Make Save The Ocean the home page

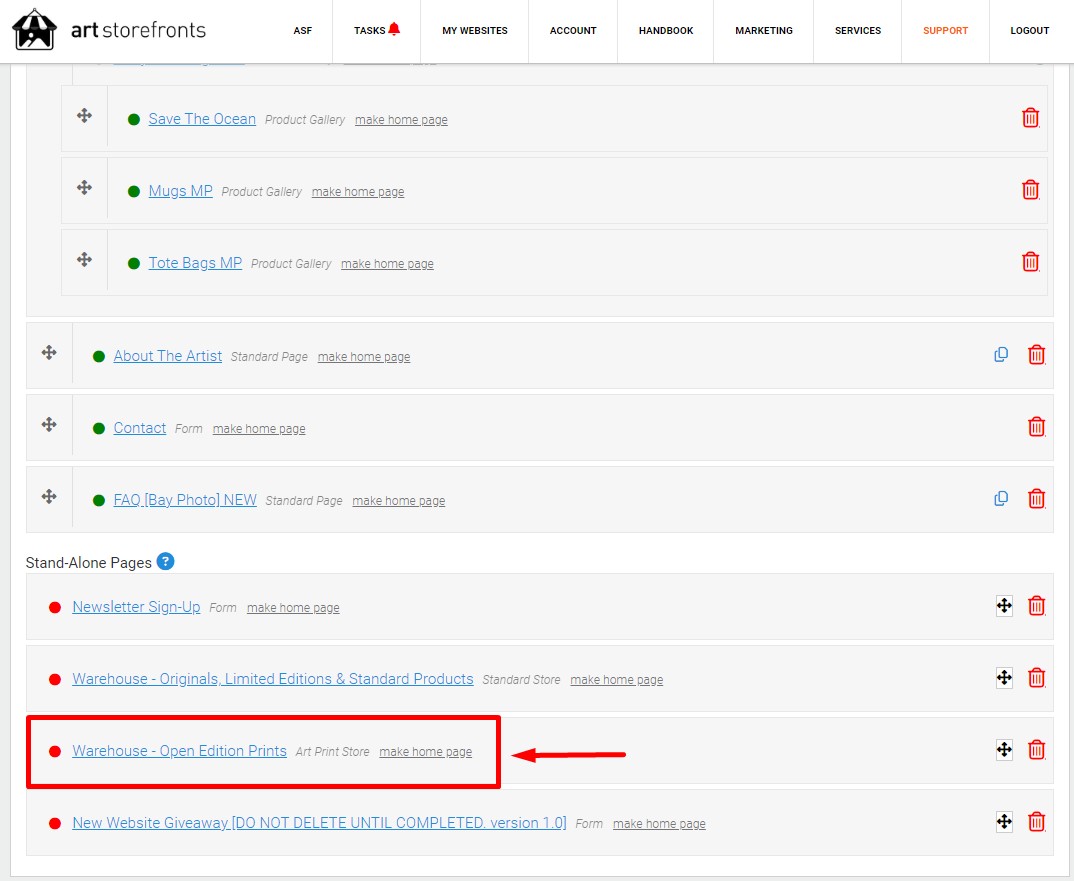[401, 120]
